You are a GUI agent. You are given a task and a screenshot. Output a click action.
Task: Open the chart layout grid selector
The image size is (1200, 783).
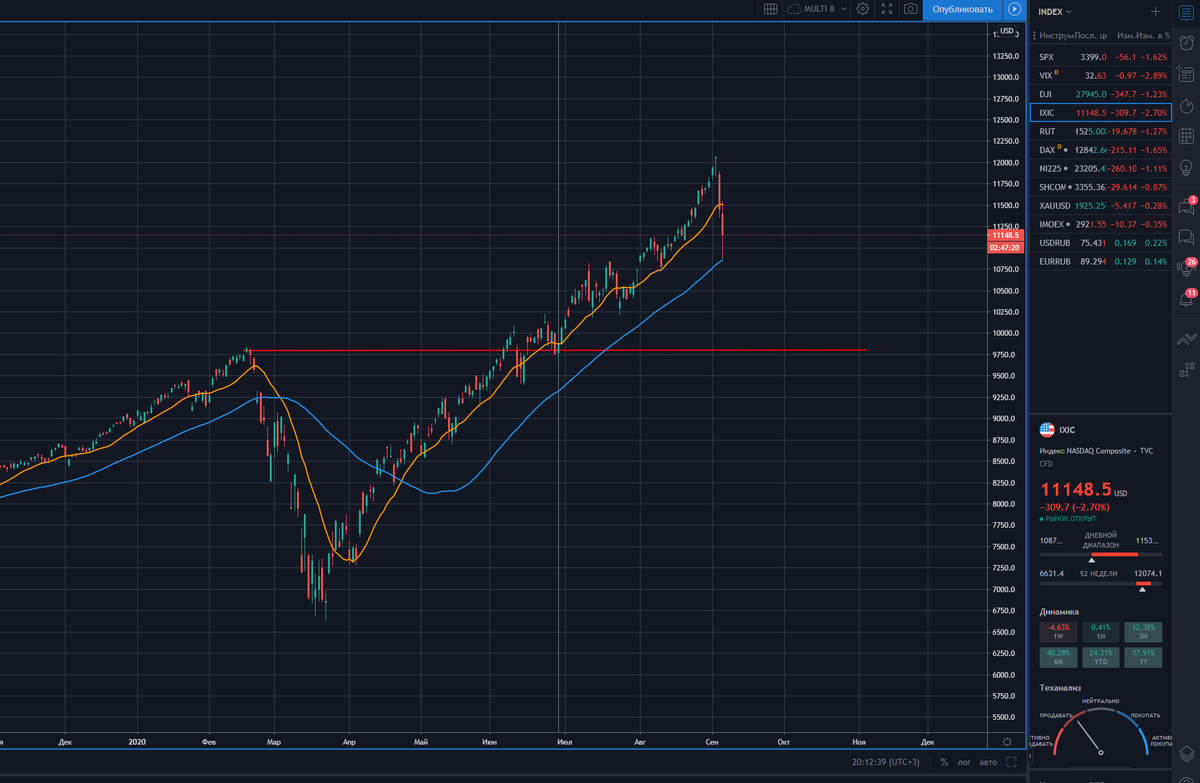770,9
